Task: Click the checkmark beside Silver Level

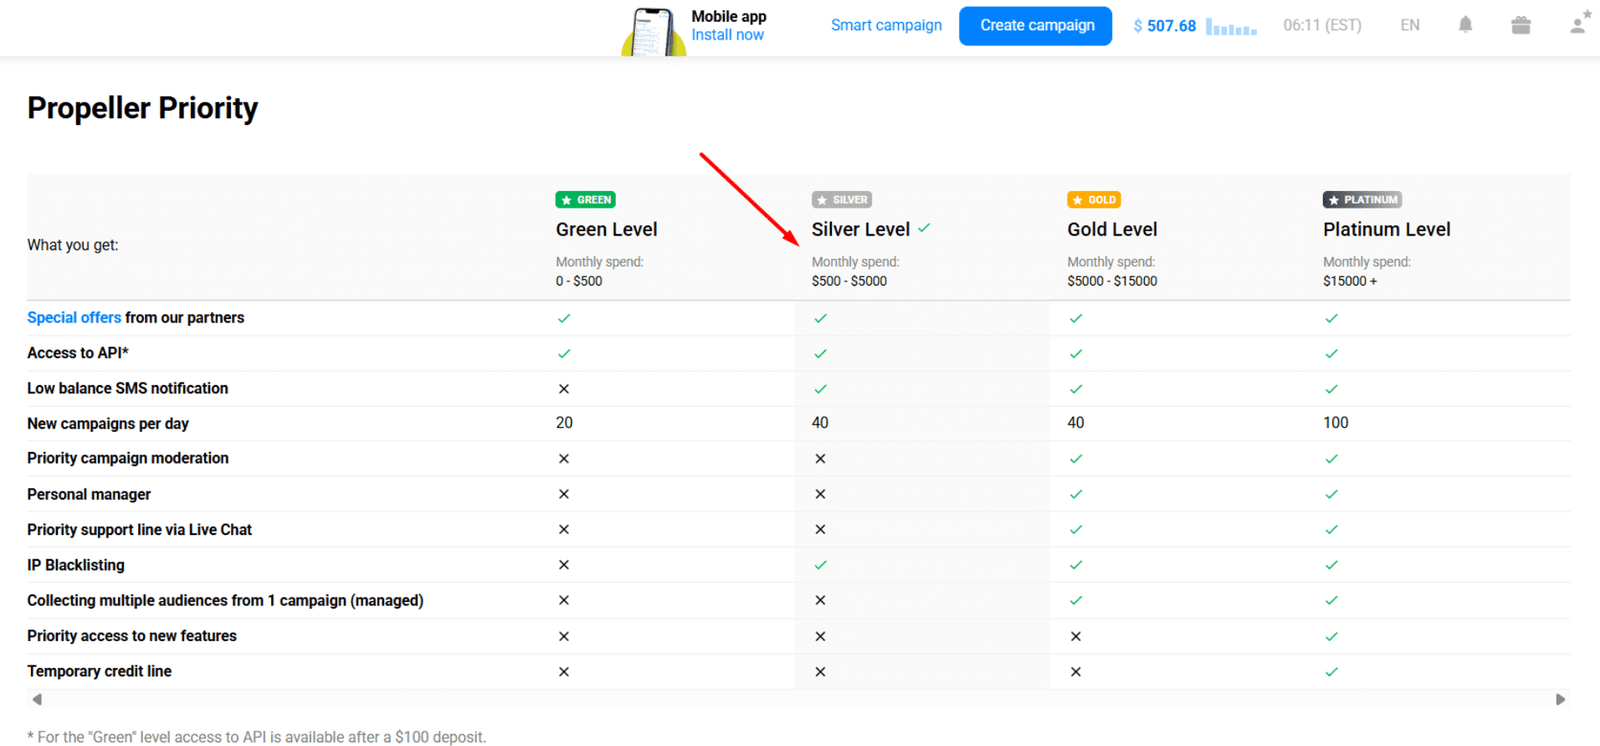Action: [x=924, y=228]
